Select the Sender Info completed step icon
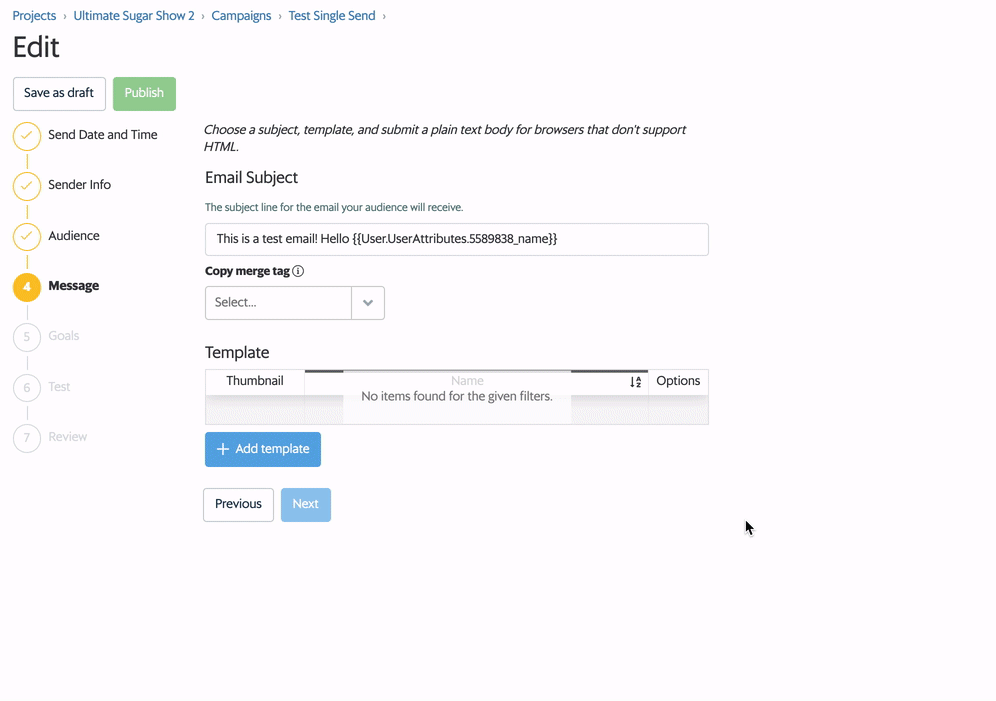 pos(26,186)
